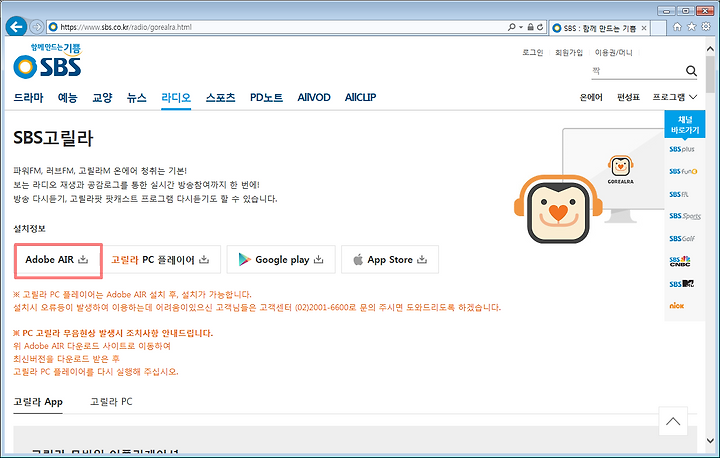Open the browser home icon

tap(677, 27)
